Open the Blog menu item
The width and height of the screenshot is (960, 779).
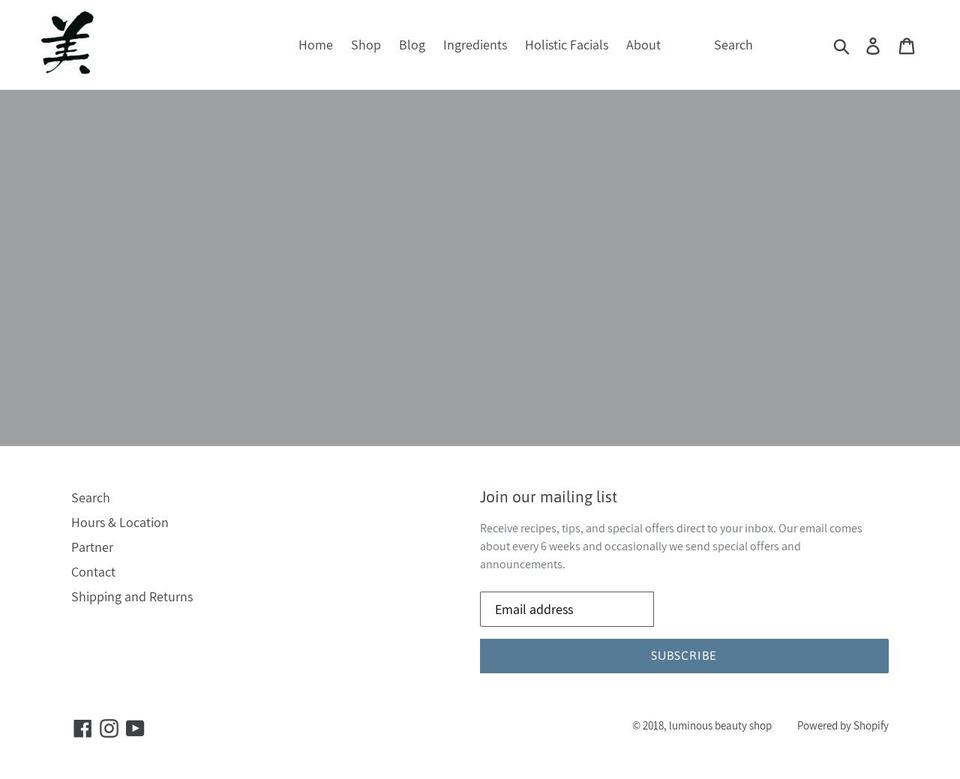pyautogui.click(x=412, y=45)
